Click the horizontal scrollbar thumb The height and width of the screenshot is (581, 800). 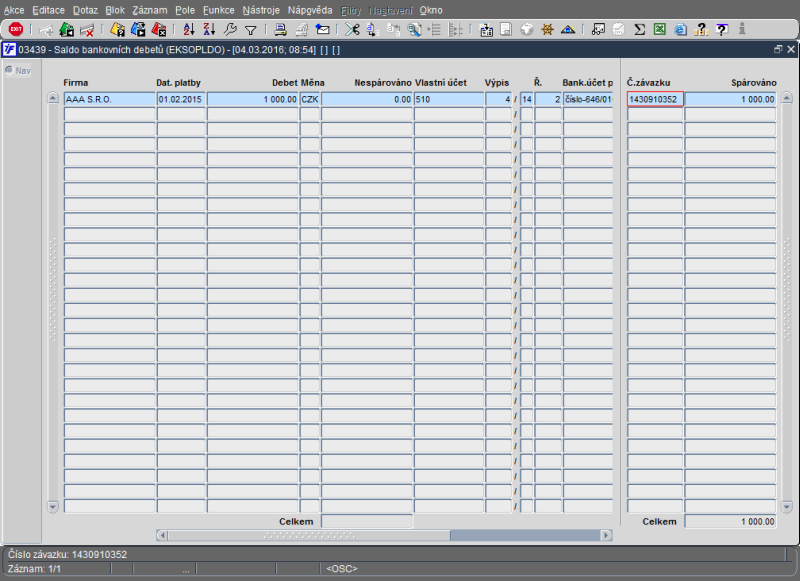click(309, 535)
